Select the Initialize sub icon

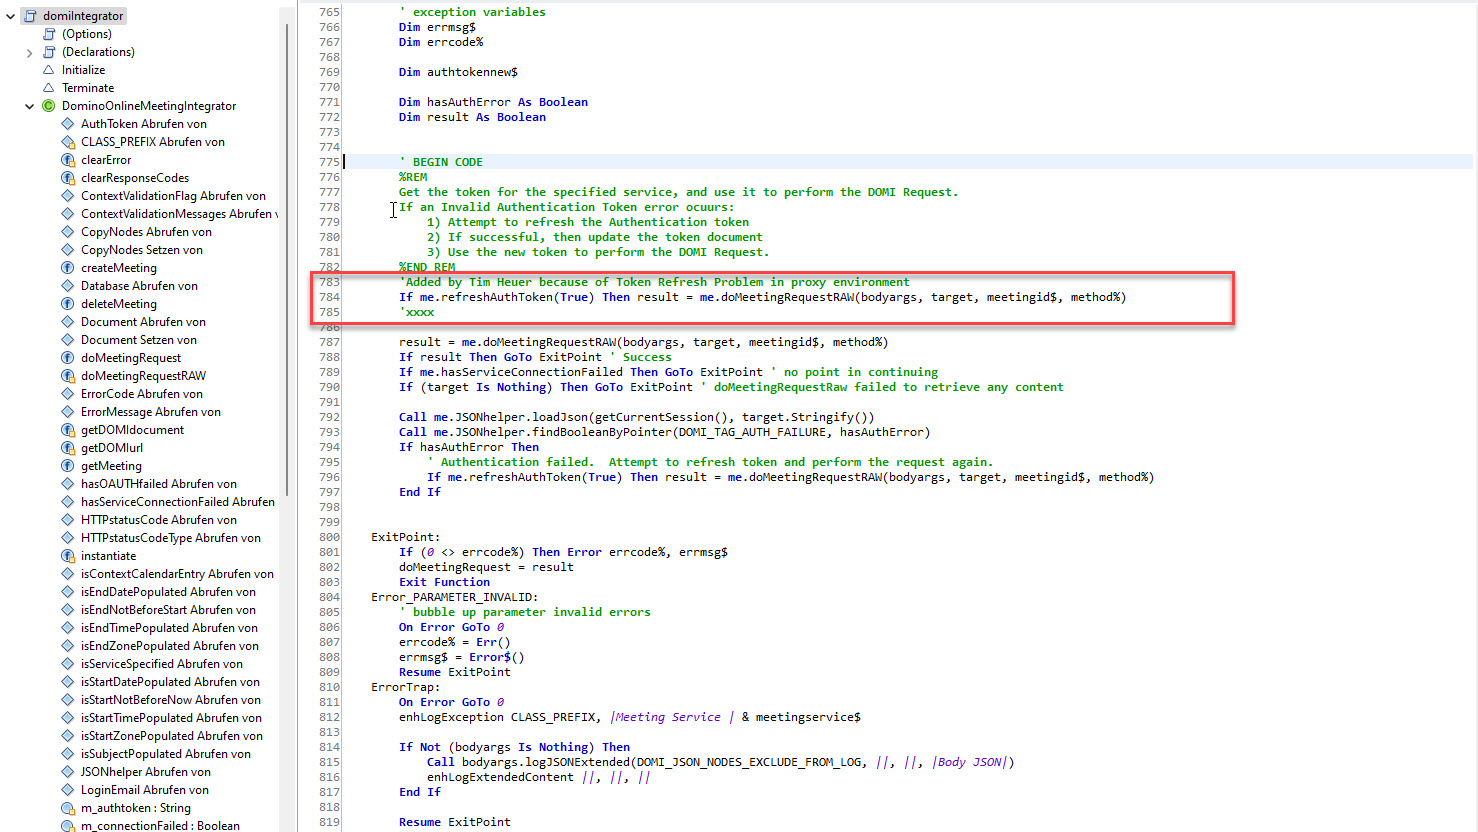point(48,69)
